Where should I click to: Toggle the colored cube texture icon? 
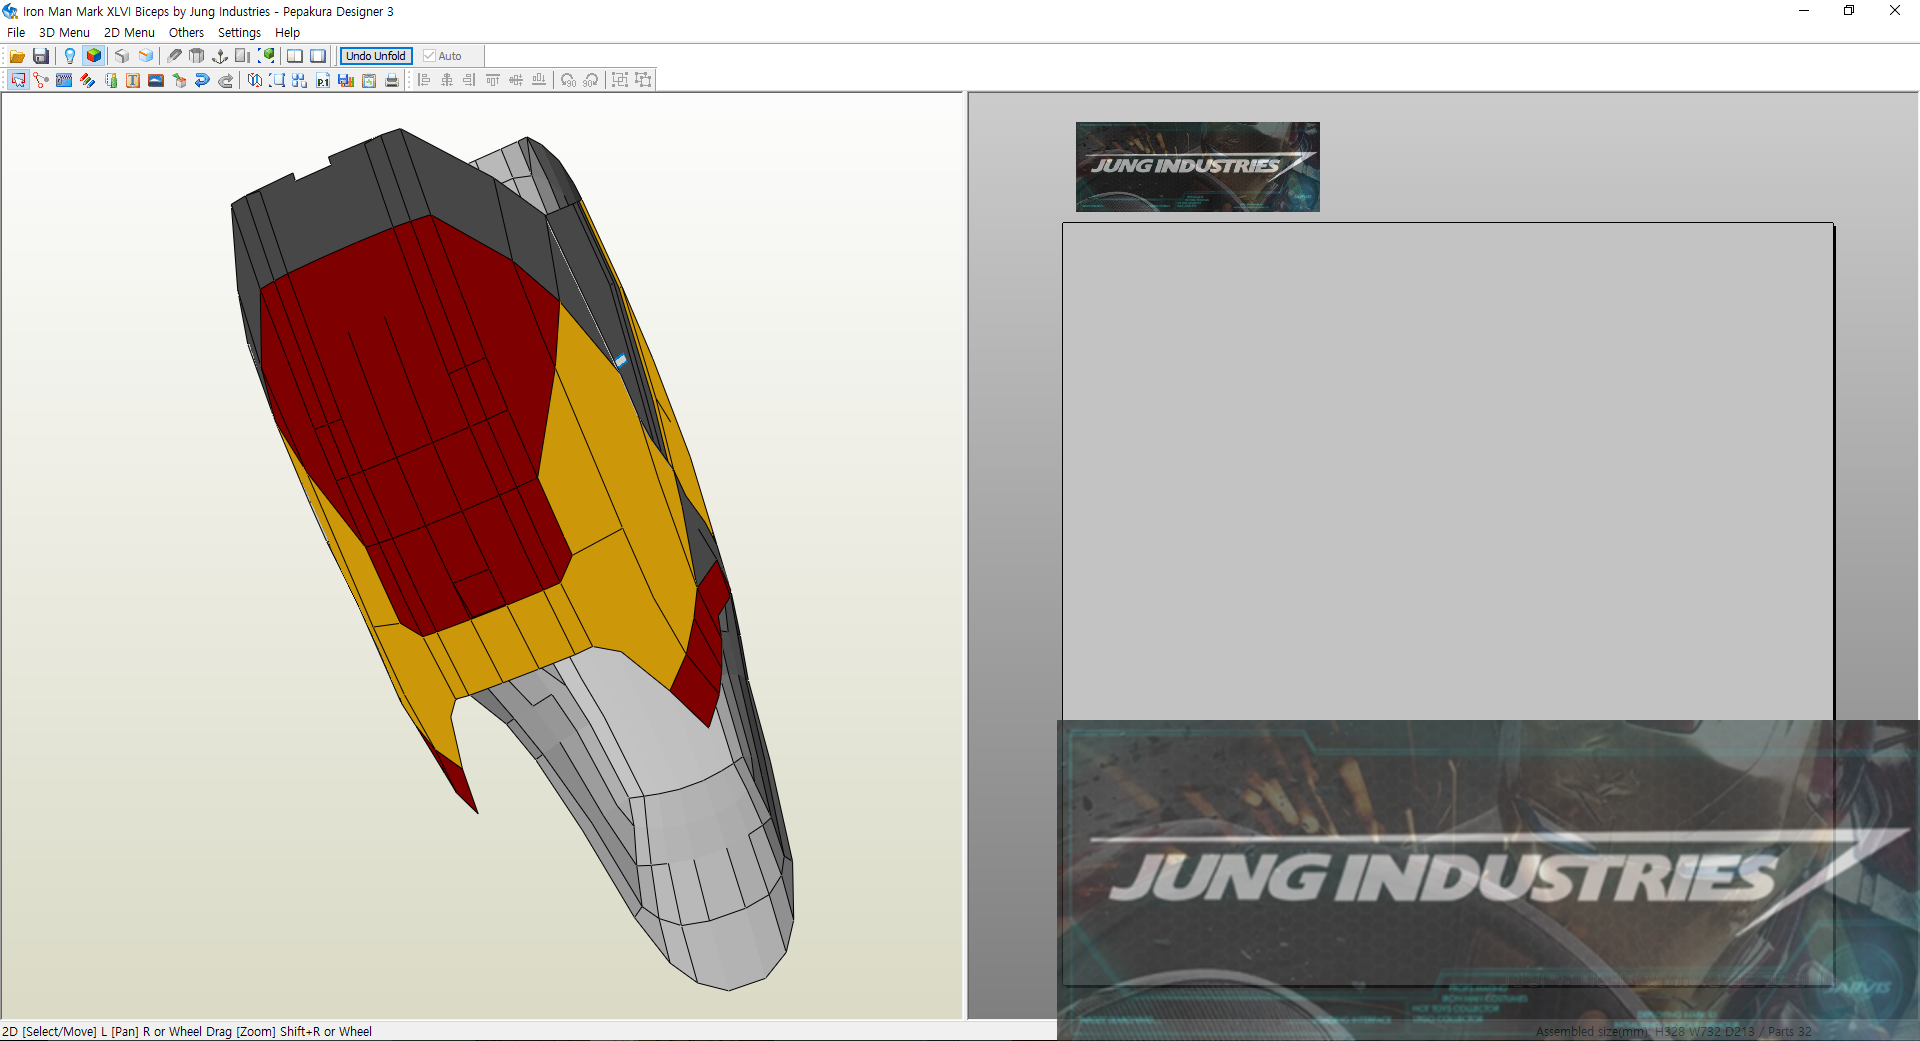[93, 56]
